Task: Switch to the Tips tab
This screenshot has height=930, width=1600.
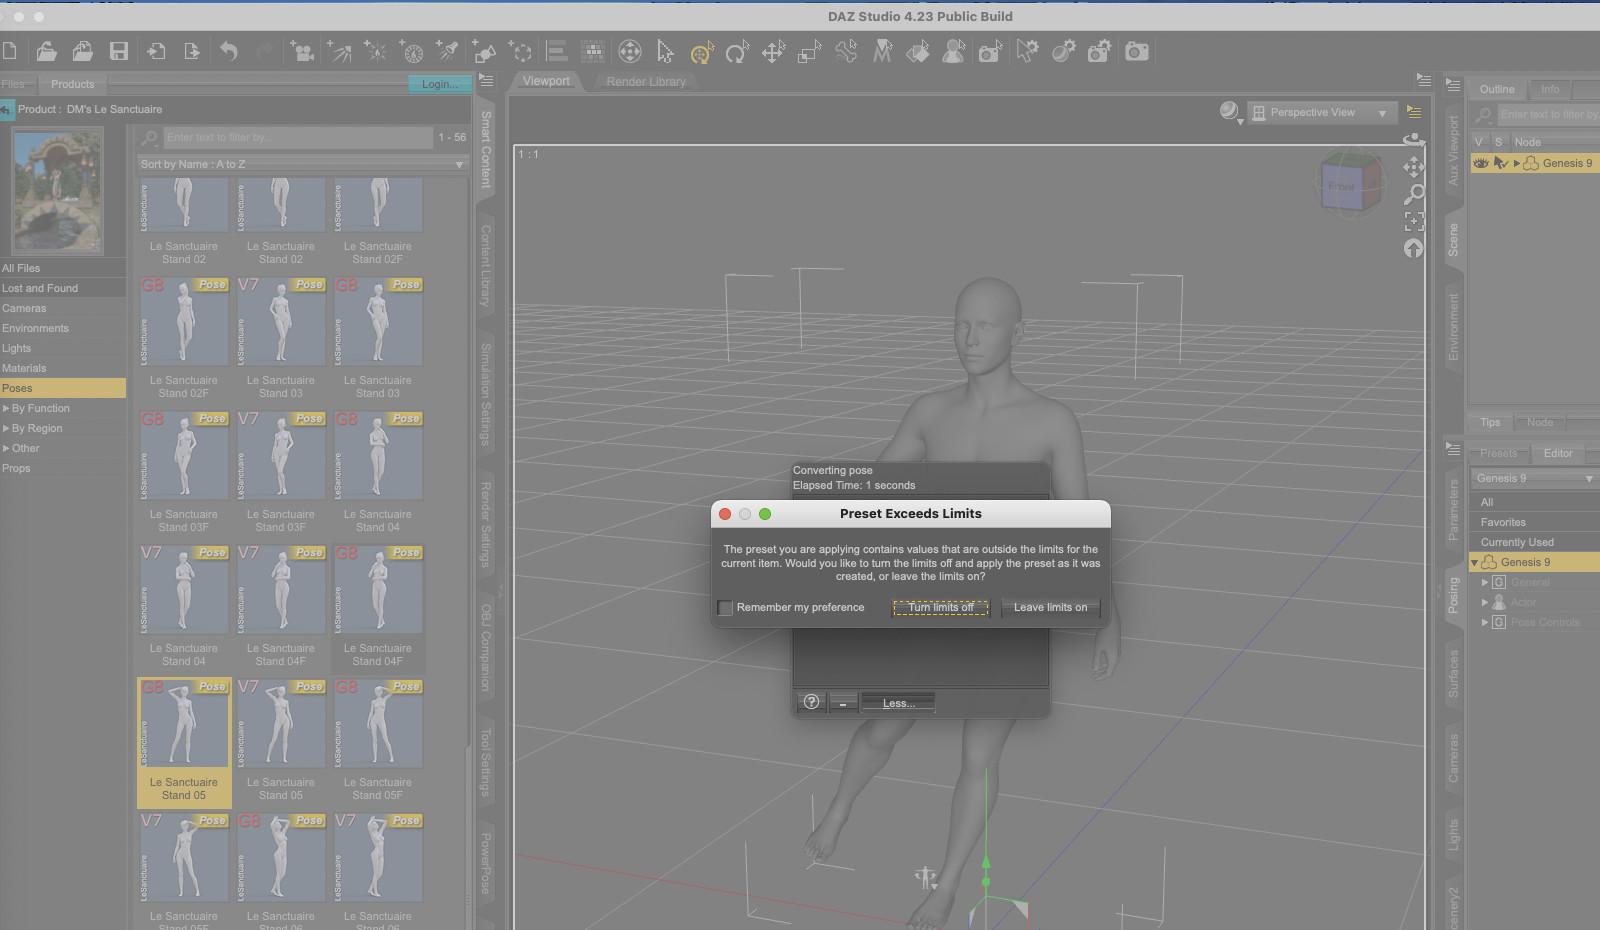Action: click(1490, 422)
